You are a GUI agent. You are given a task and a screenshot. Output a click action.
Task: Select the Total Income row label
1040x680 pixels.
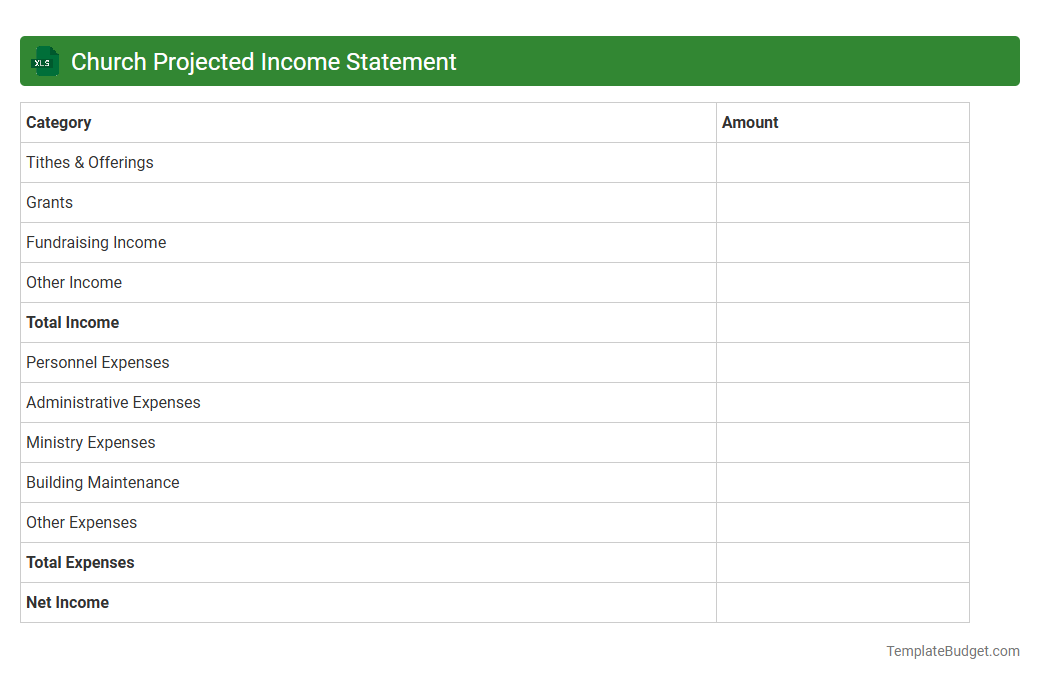tap(72, 322)
